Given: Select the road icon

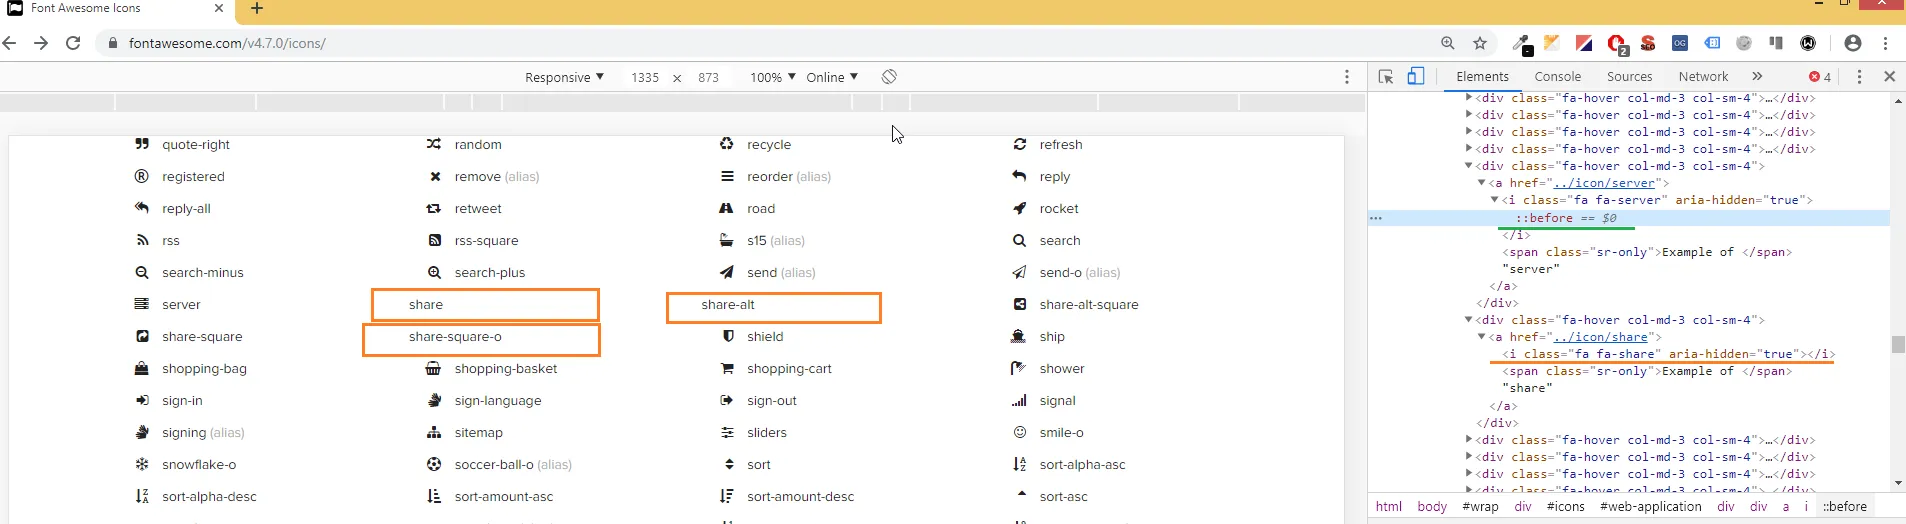Looking at the screenshot, I should [726, 208].
